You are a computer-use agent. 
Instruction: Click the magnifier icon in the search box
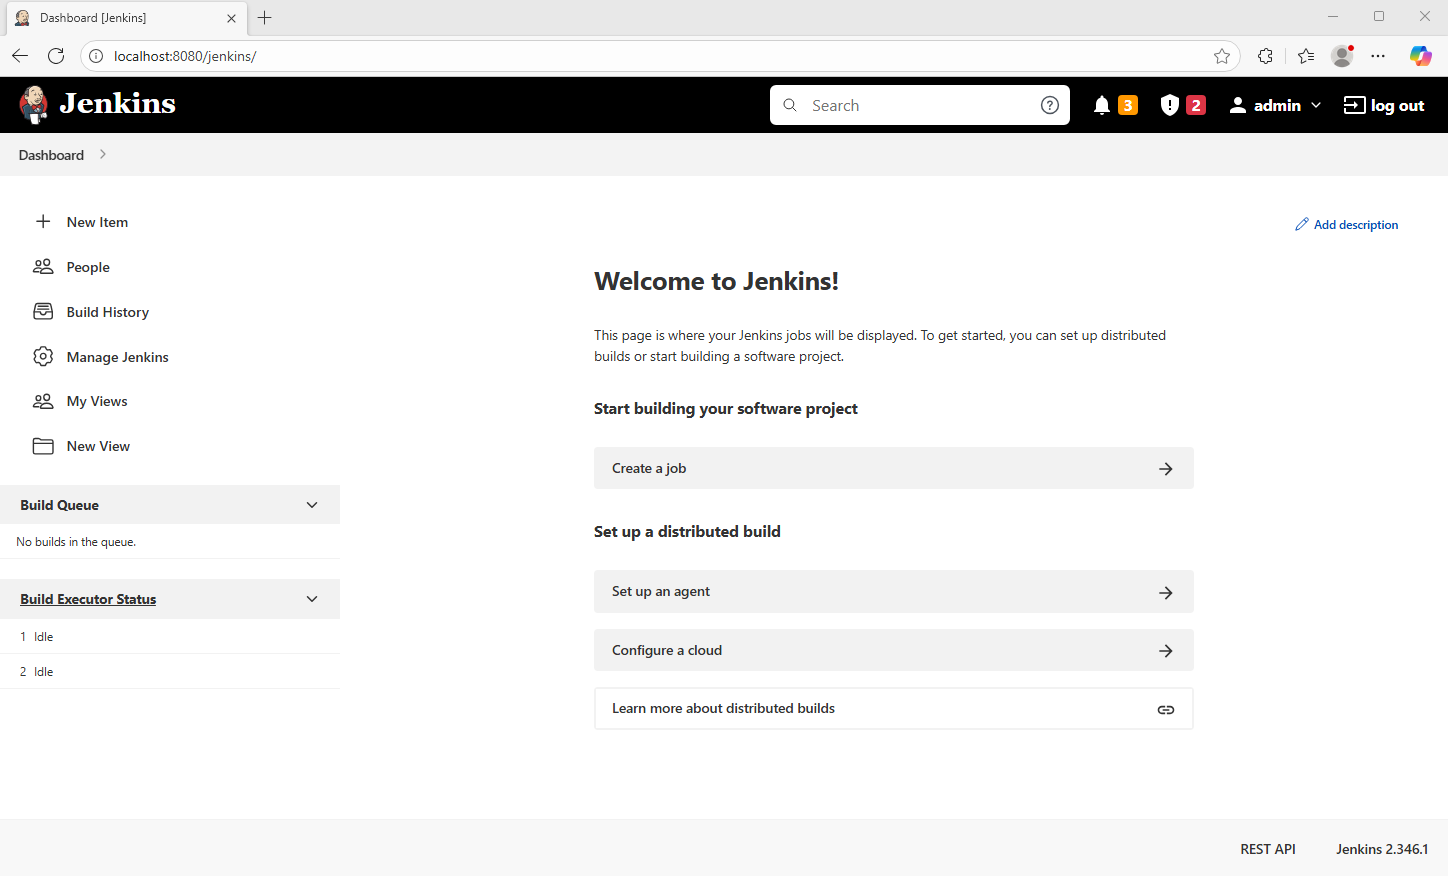[x=790, y=105]
